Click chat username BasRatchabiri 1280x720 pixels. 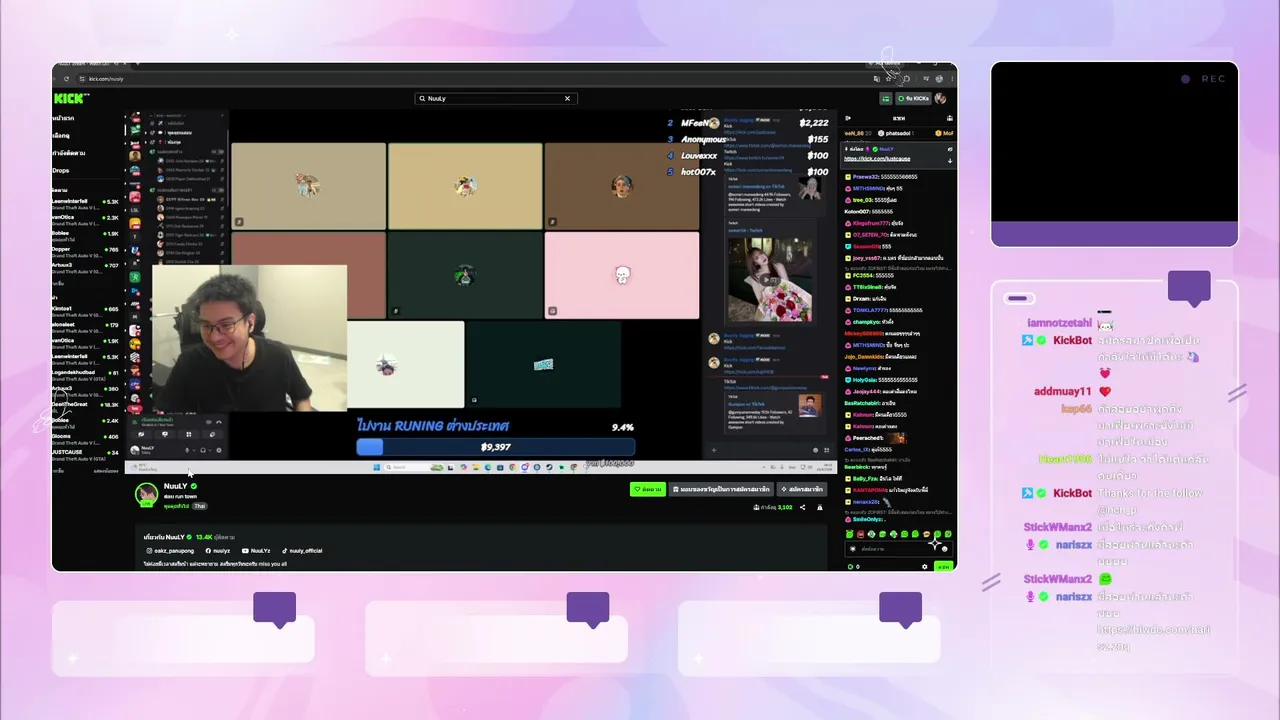pos(862,403)
